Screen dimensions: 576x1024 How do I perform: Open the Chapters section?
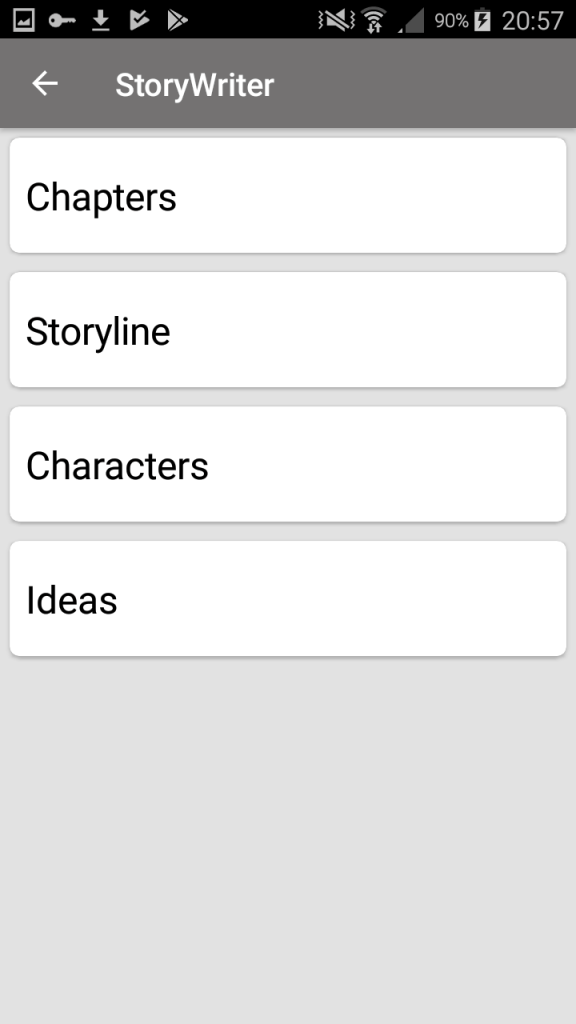(288, 195)
